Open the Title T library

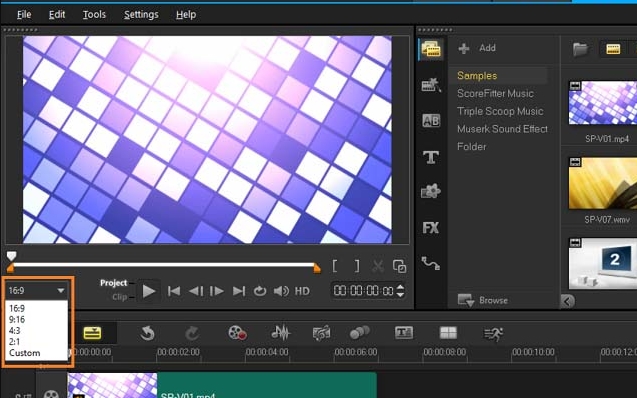tap(431, 157)
